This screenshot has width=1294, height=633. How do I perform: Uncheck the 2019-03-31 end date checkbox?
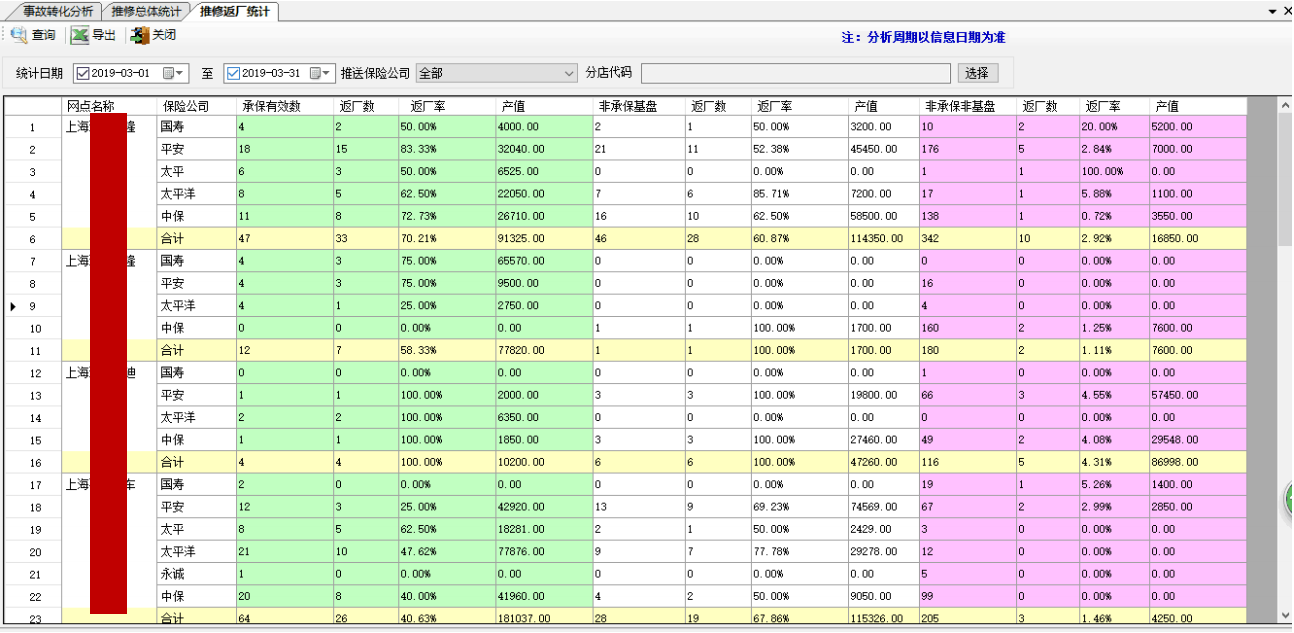[x=234, y=73]
